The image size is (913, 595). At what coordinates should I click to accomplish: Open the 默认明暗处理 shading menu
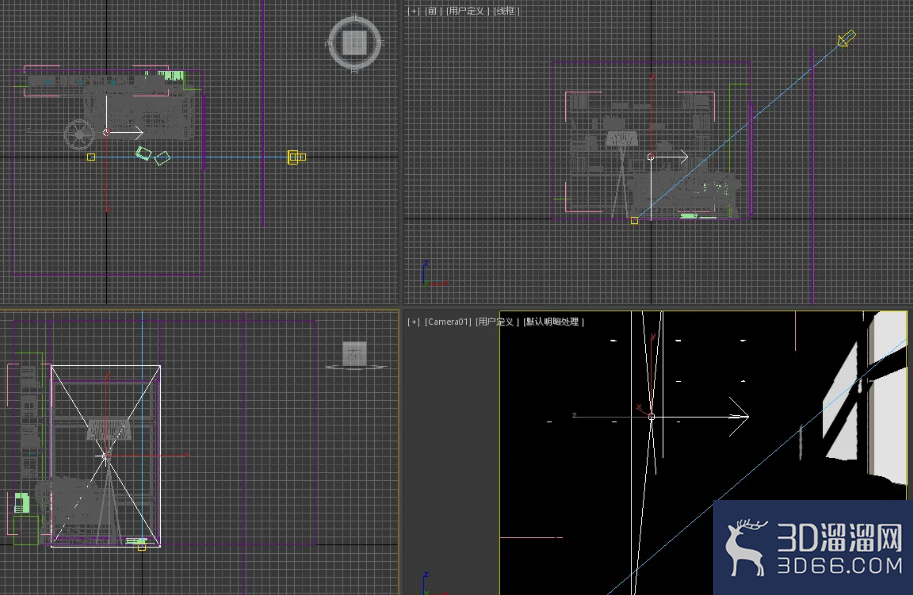(553, 321)
